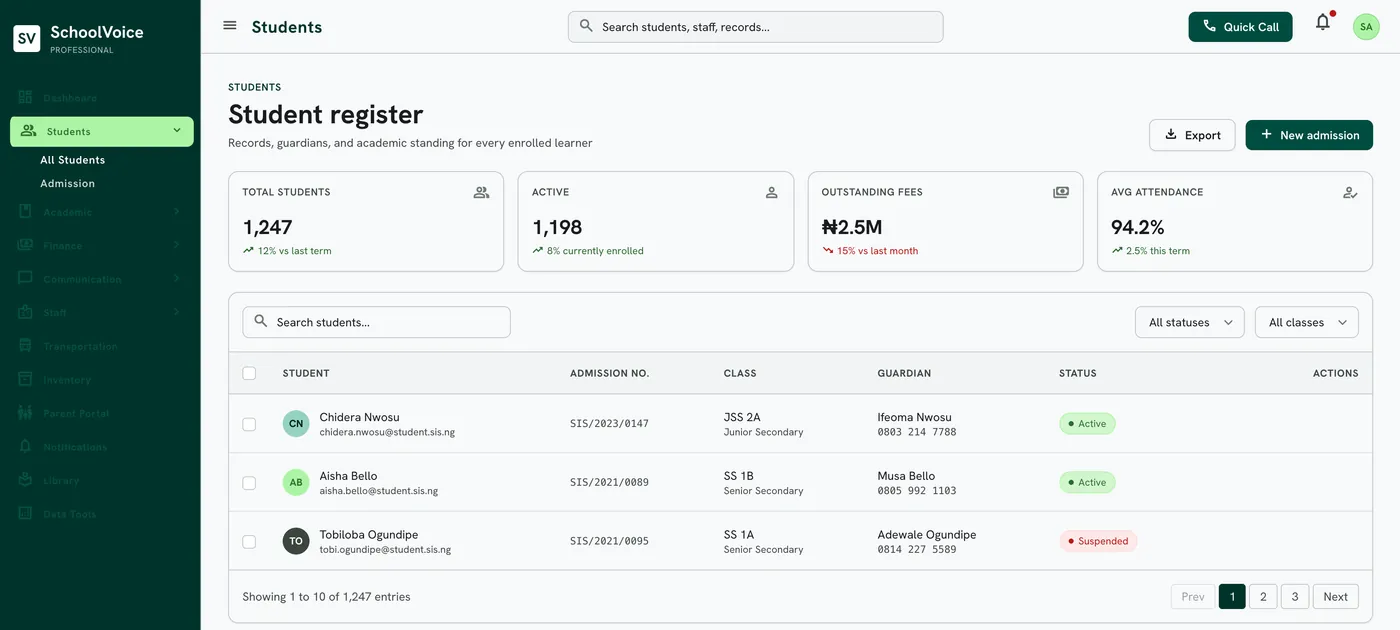Screen dimensions: 1400x630
Task: Click the Communication sidebar icon
Action: click(26, 279)
